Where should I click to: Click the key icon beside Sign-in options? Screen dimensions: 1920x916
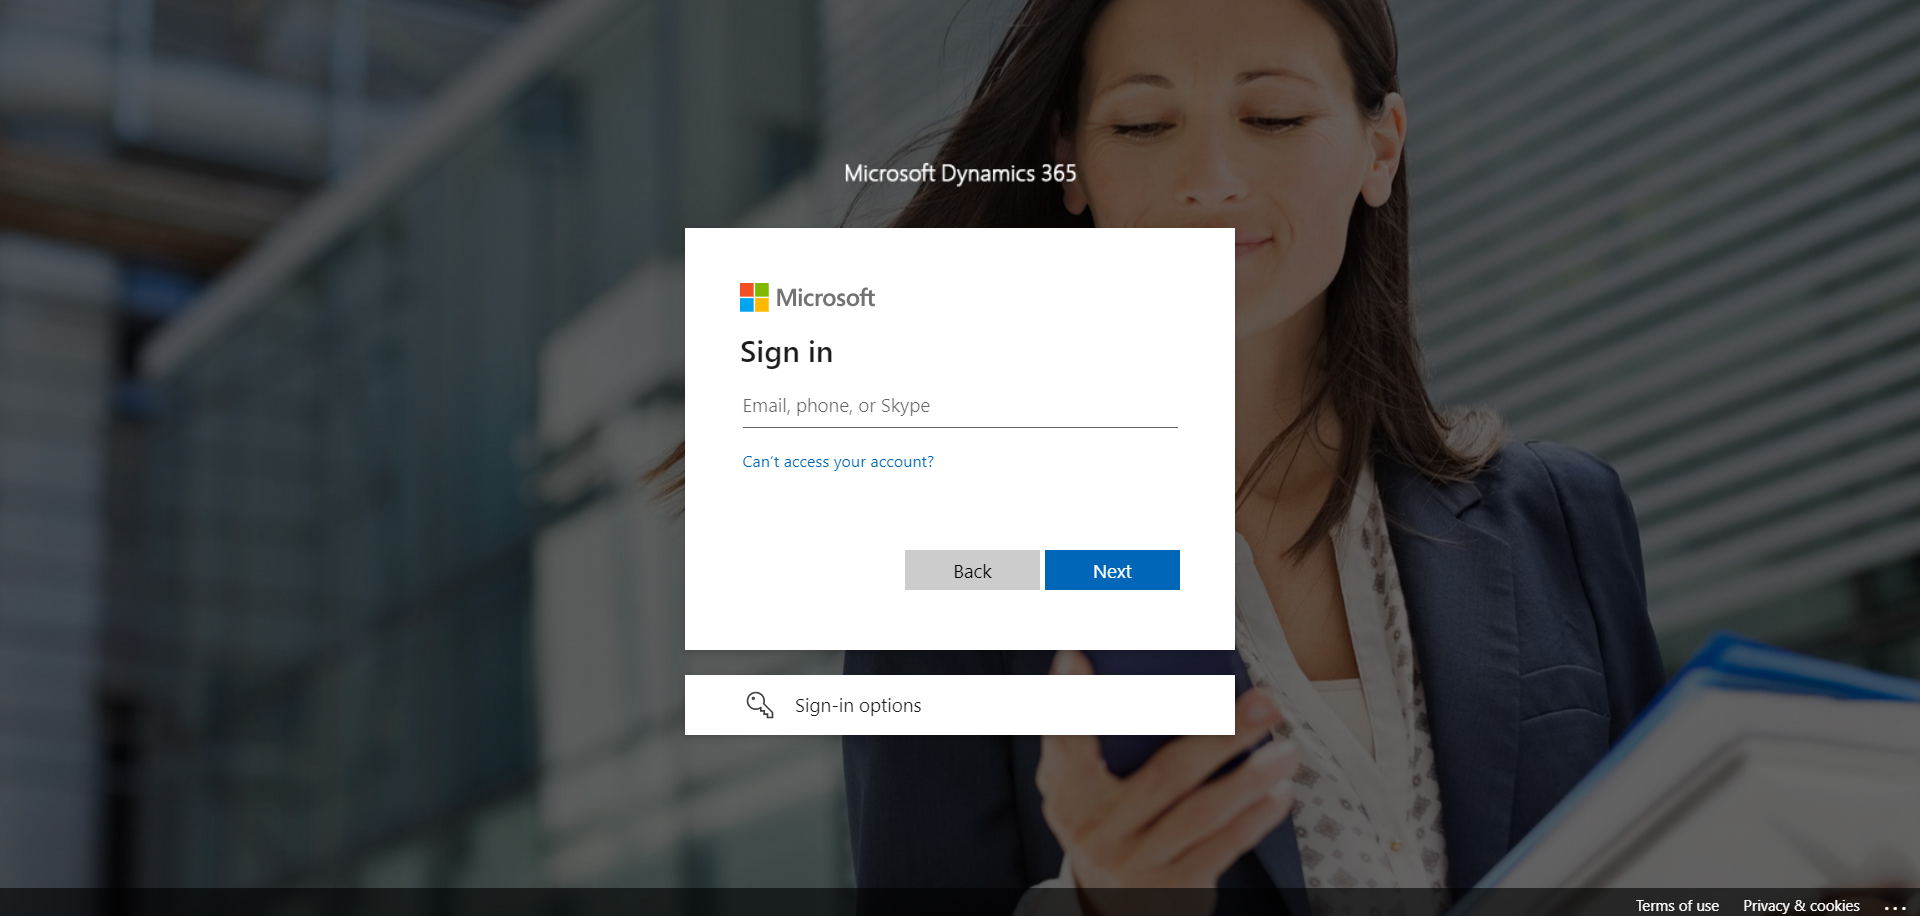pyautogui.click(x=760, y=705)
